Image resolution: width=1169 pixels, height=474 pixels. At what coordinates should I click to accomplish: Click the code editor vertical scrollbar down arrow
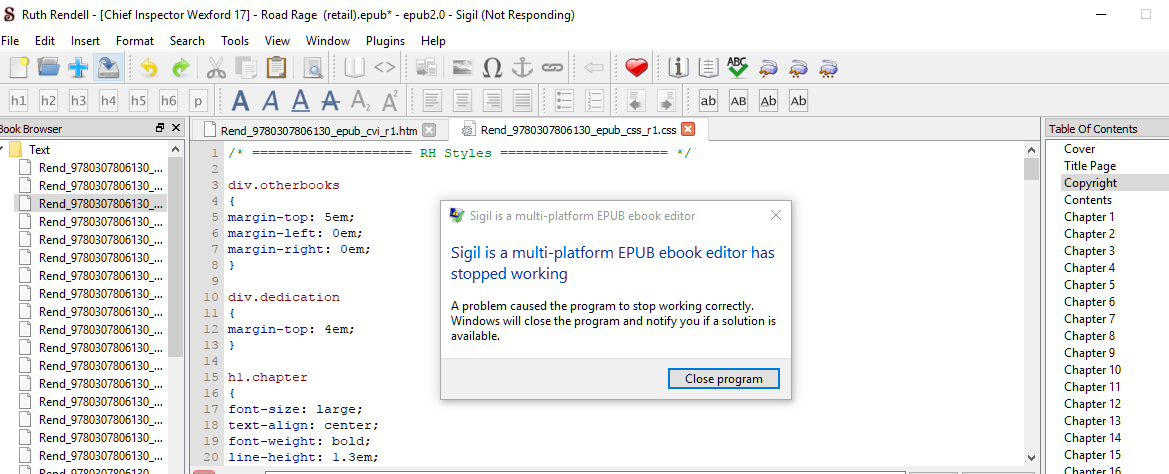click(x=1031, y=458)
